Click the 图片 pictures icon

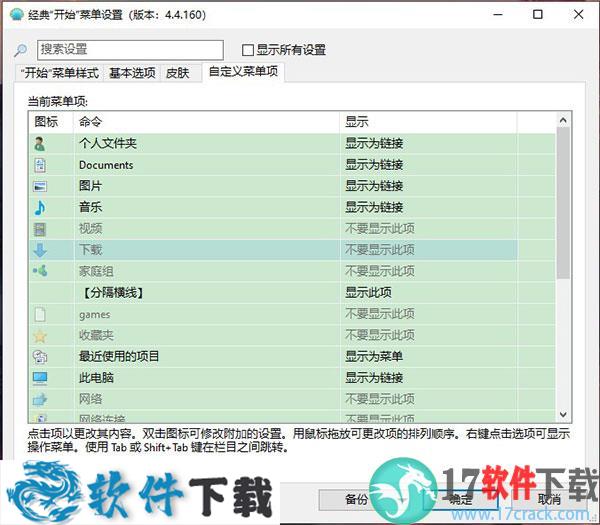tap(40, 186)
